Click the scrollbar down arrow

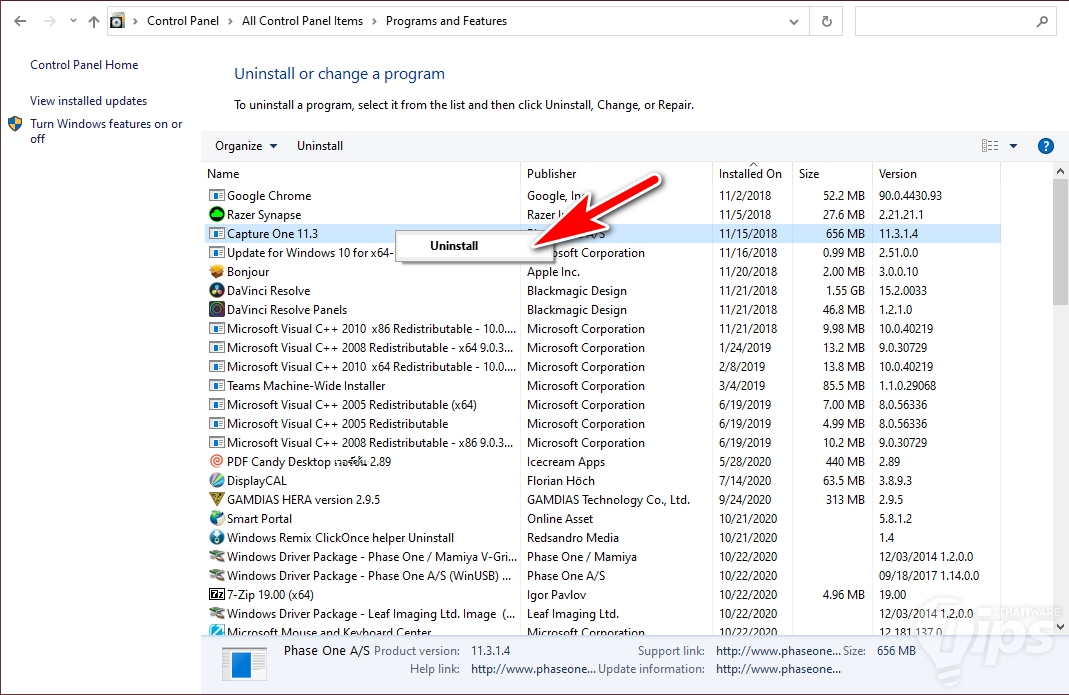(1059, 626)
